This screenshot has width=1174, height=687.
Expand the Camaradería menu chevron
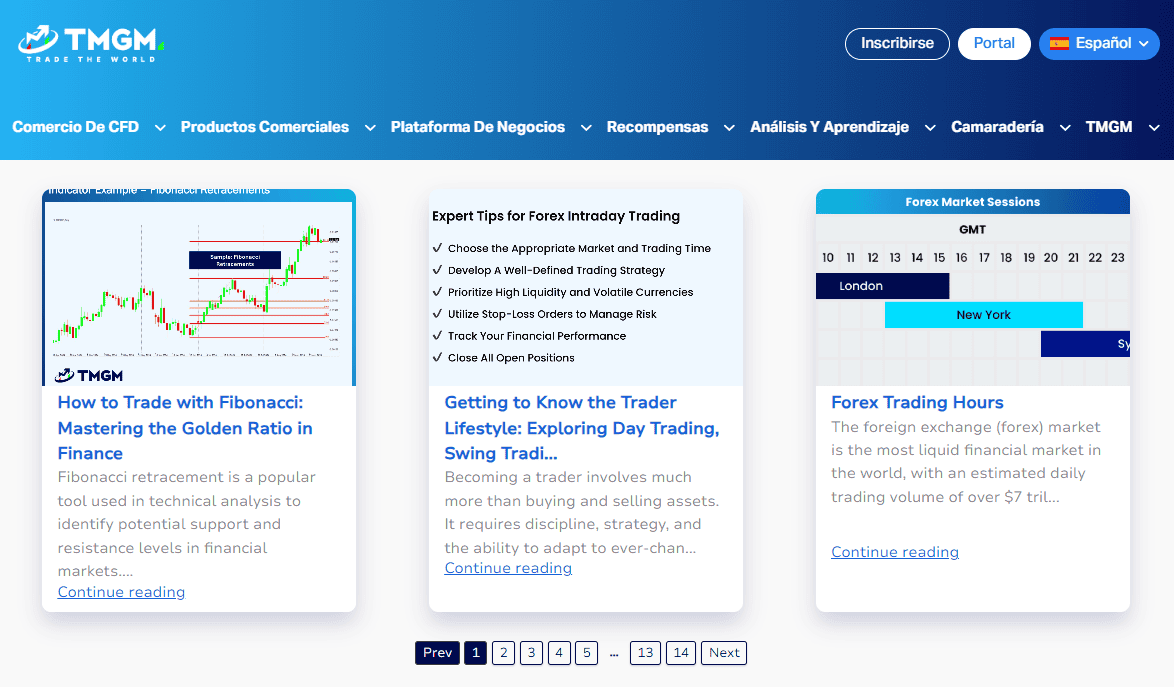coord(1064,128)
